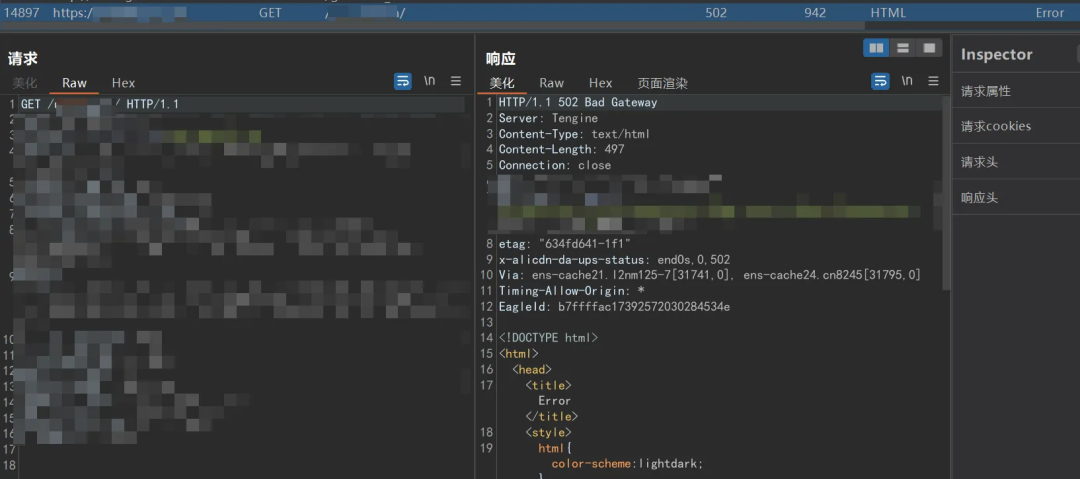Click the <!DOCTYPE html> line
The image size is (1080, 479).
coord(548,338)
